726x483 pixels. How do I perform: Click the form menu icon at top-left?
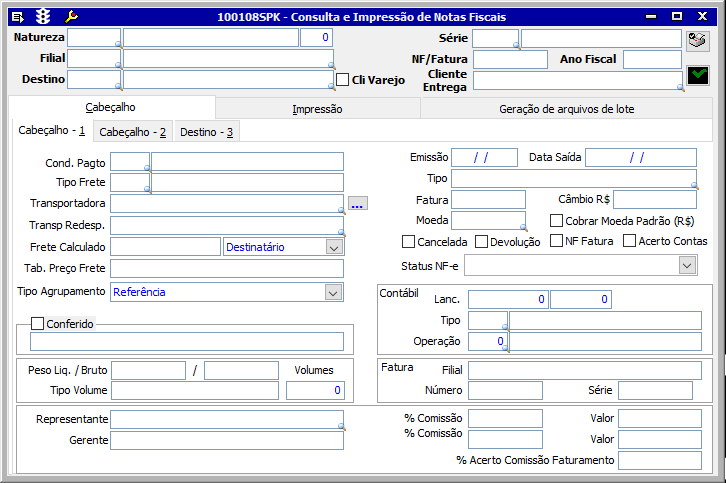[x=17, y=17]
